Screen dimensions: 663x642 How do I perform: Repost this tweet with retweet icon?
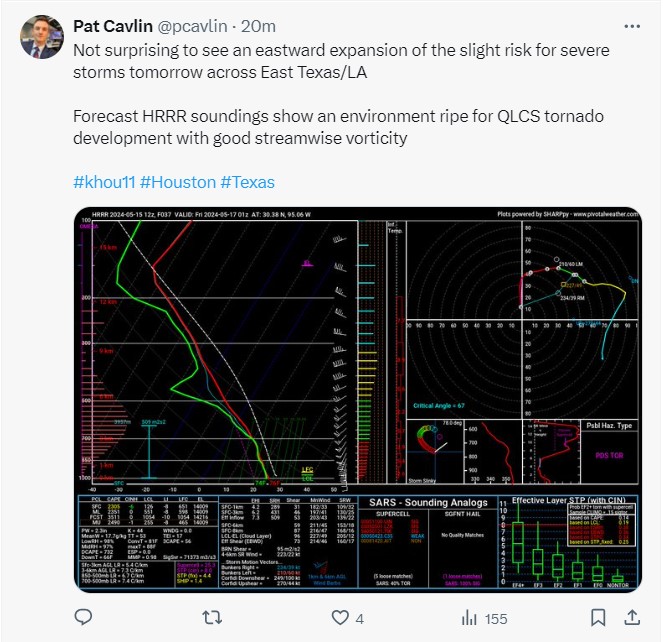pyautogui.click(x=212, y=618)
